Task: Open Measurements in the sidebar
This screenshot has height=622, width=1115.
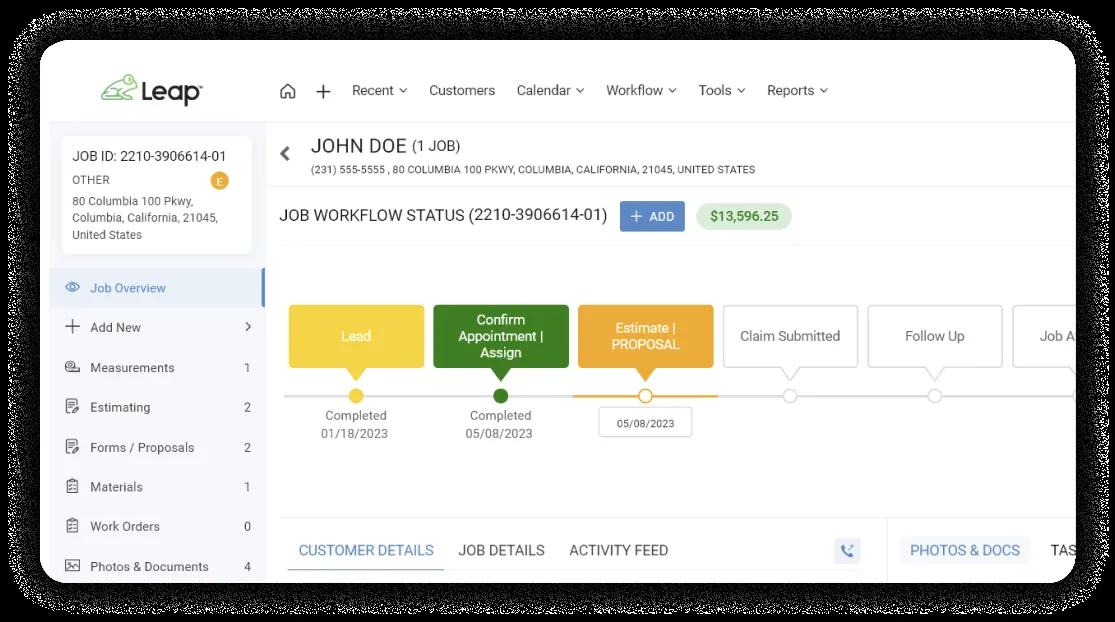Action: [157, 368]
